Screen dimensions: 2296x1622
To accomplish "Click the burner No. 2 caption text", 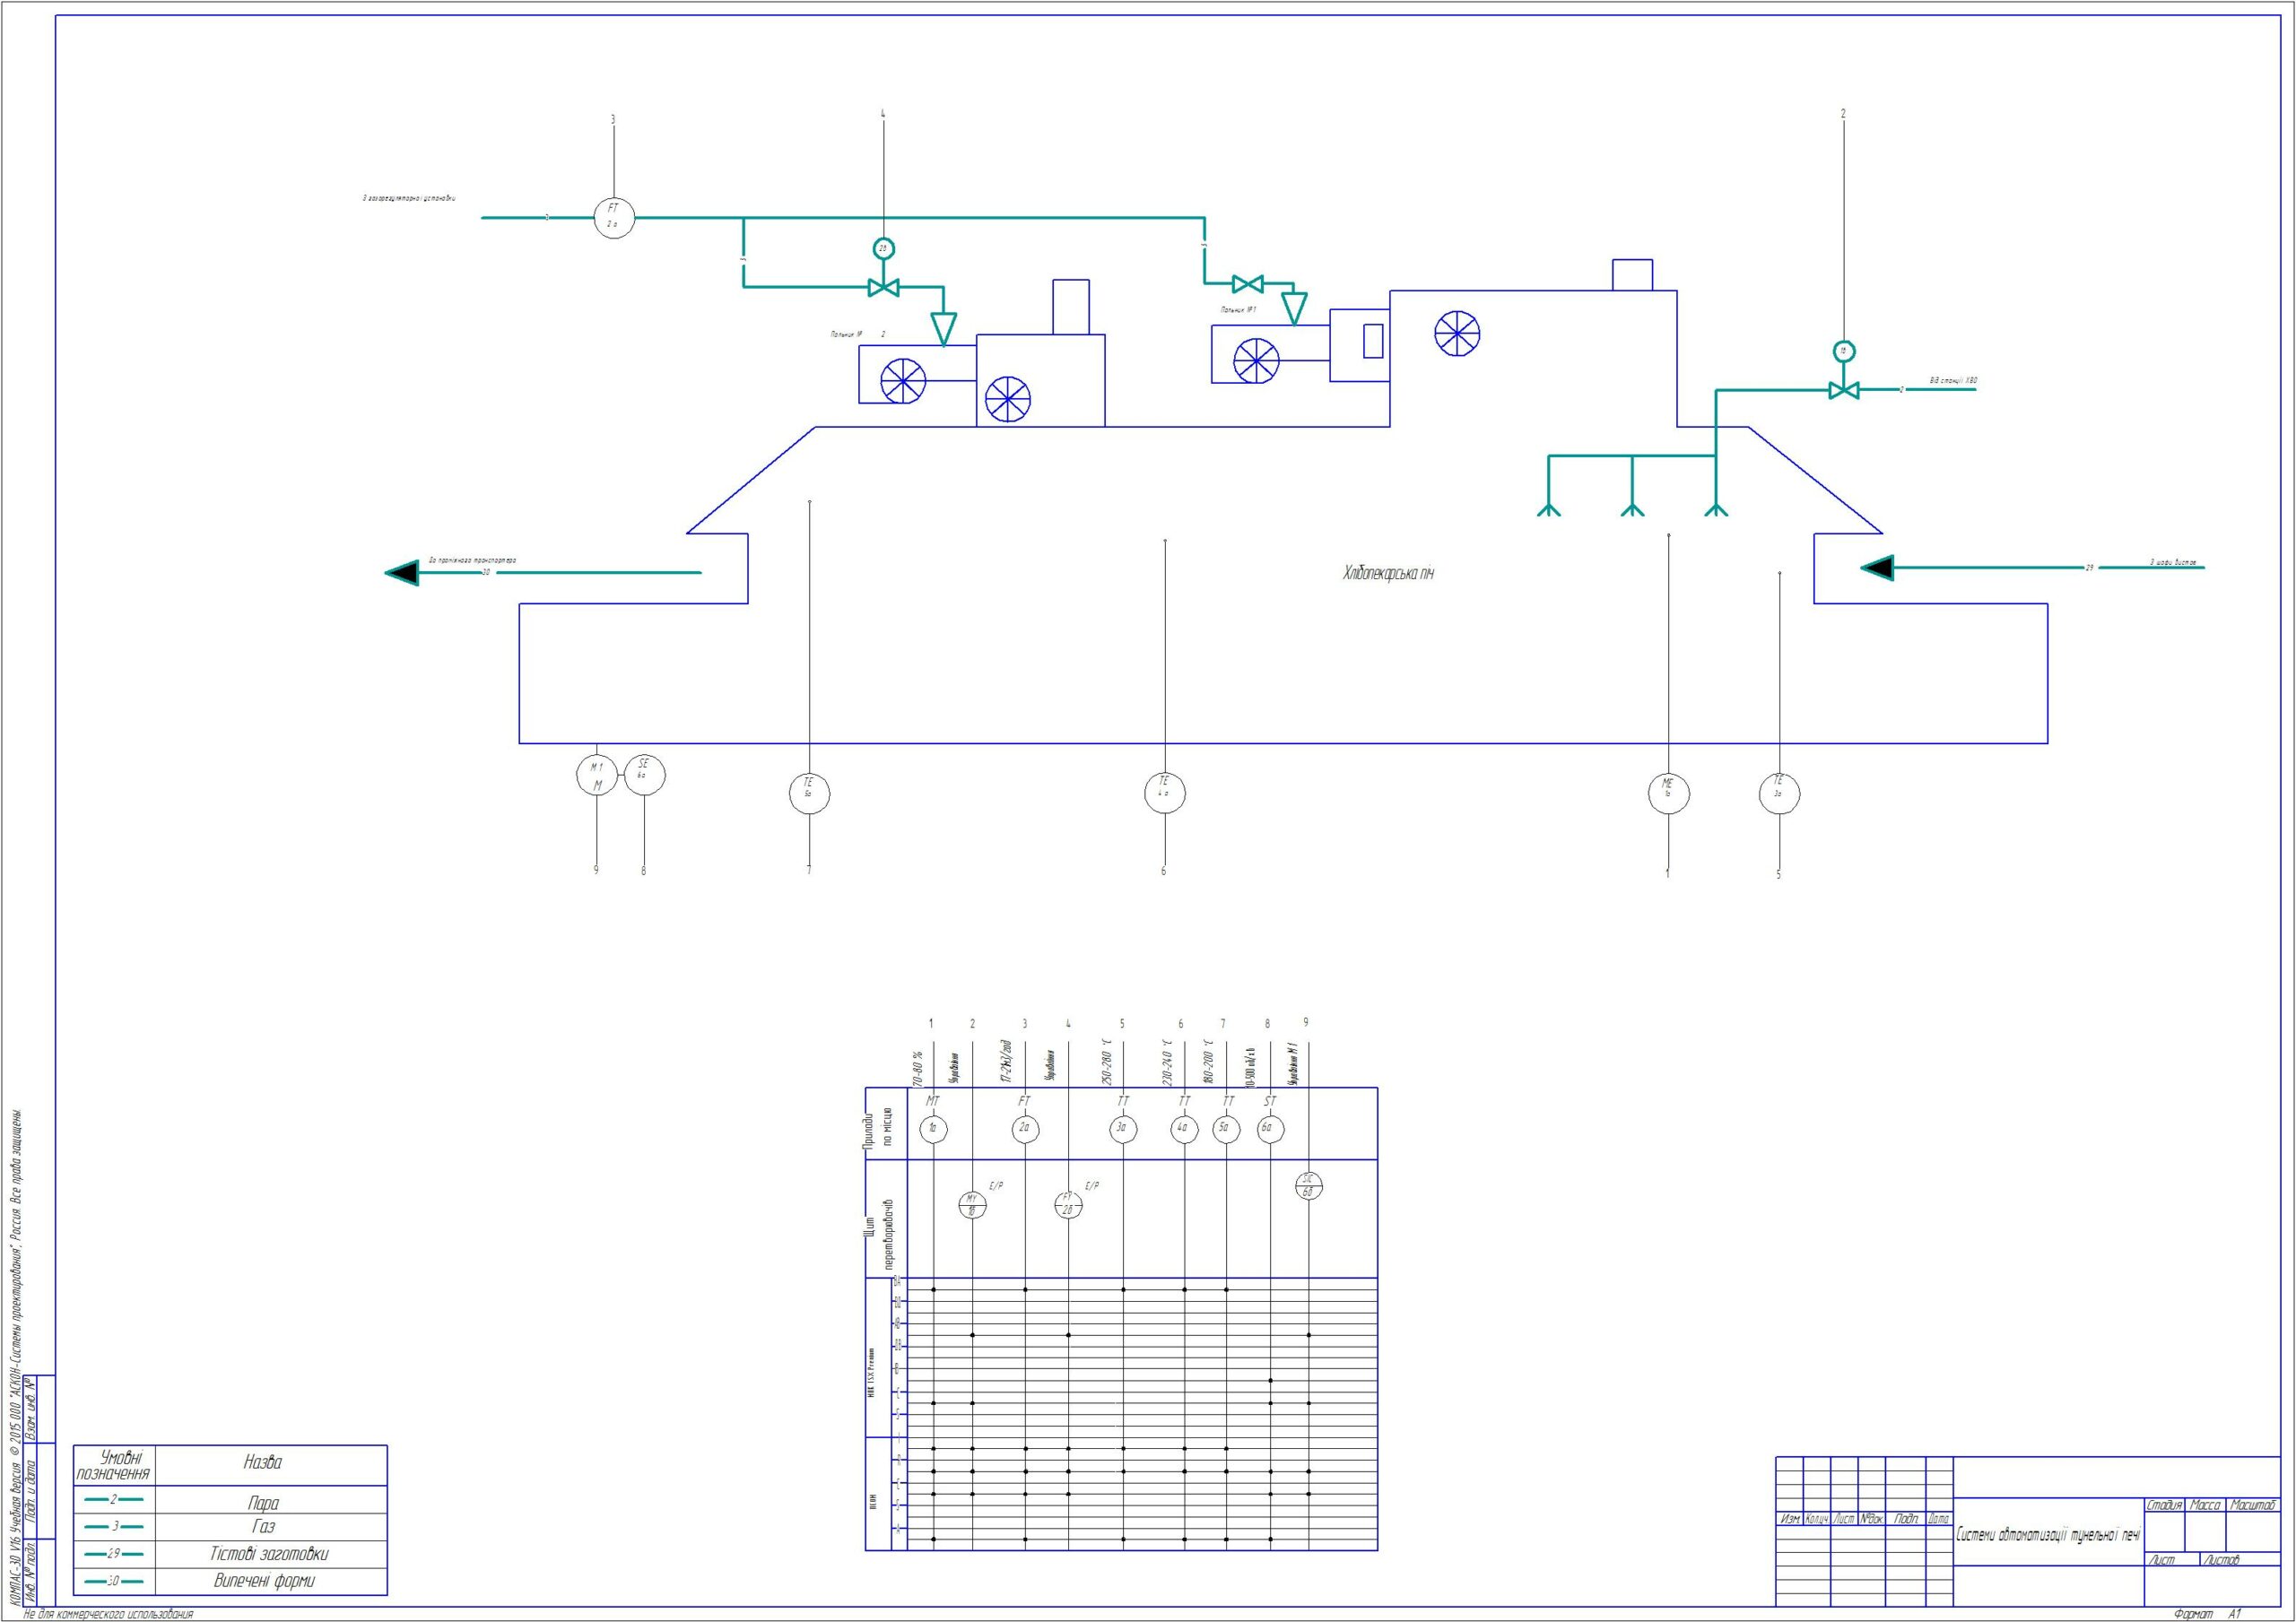I will click(x=858, y=334).
